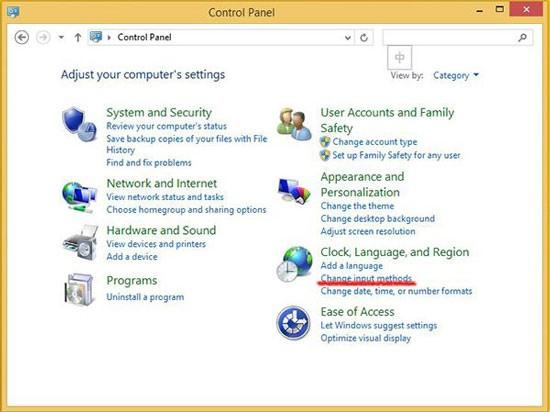Click the Control Panel icon in address bar

tap(96, 37)
